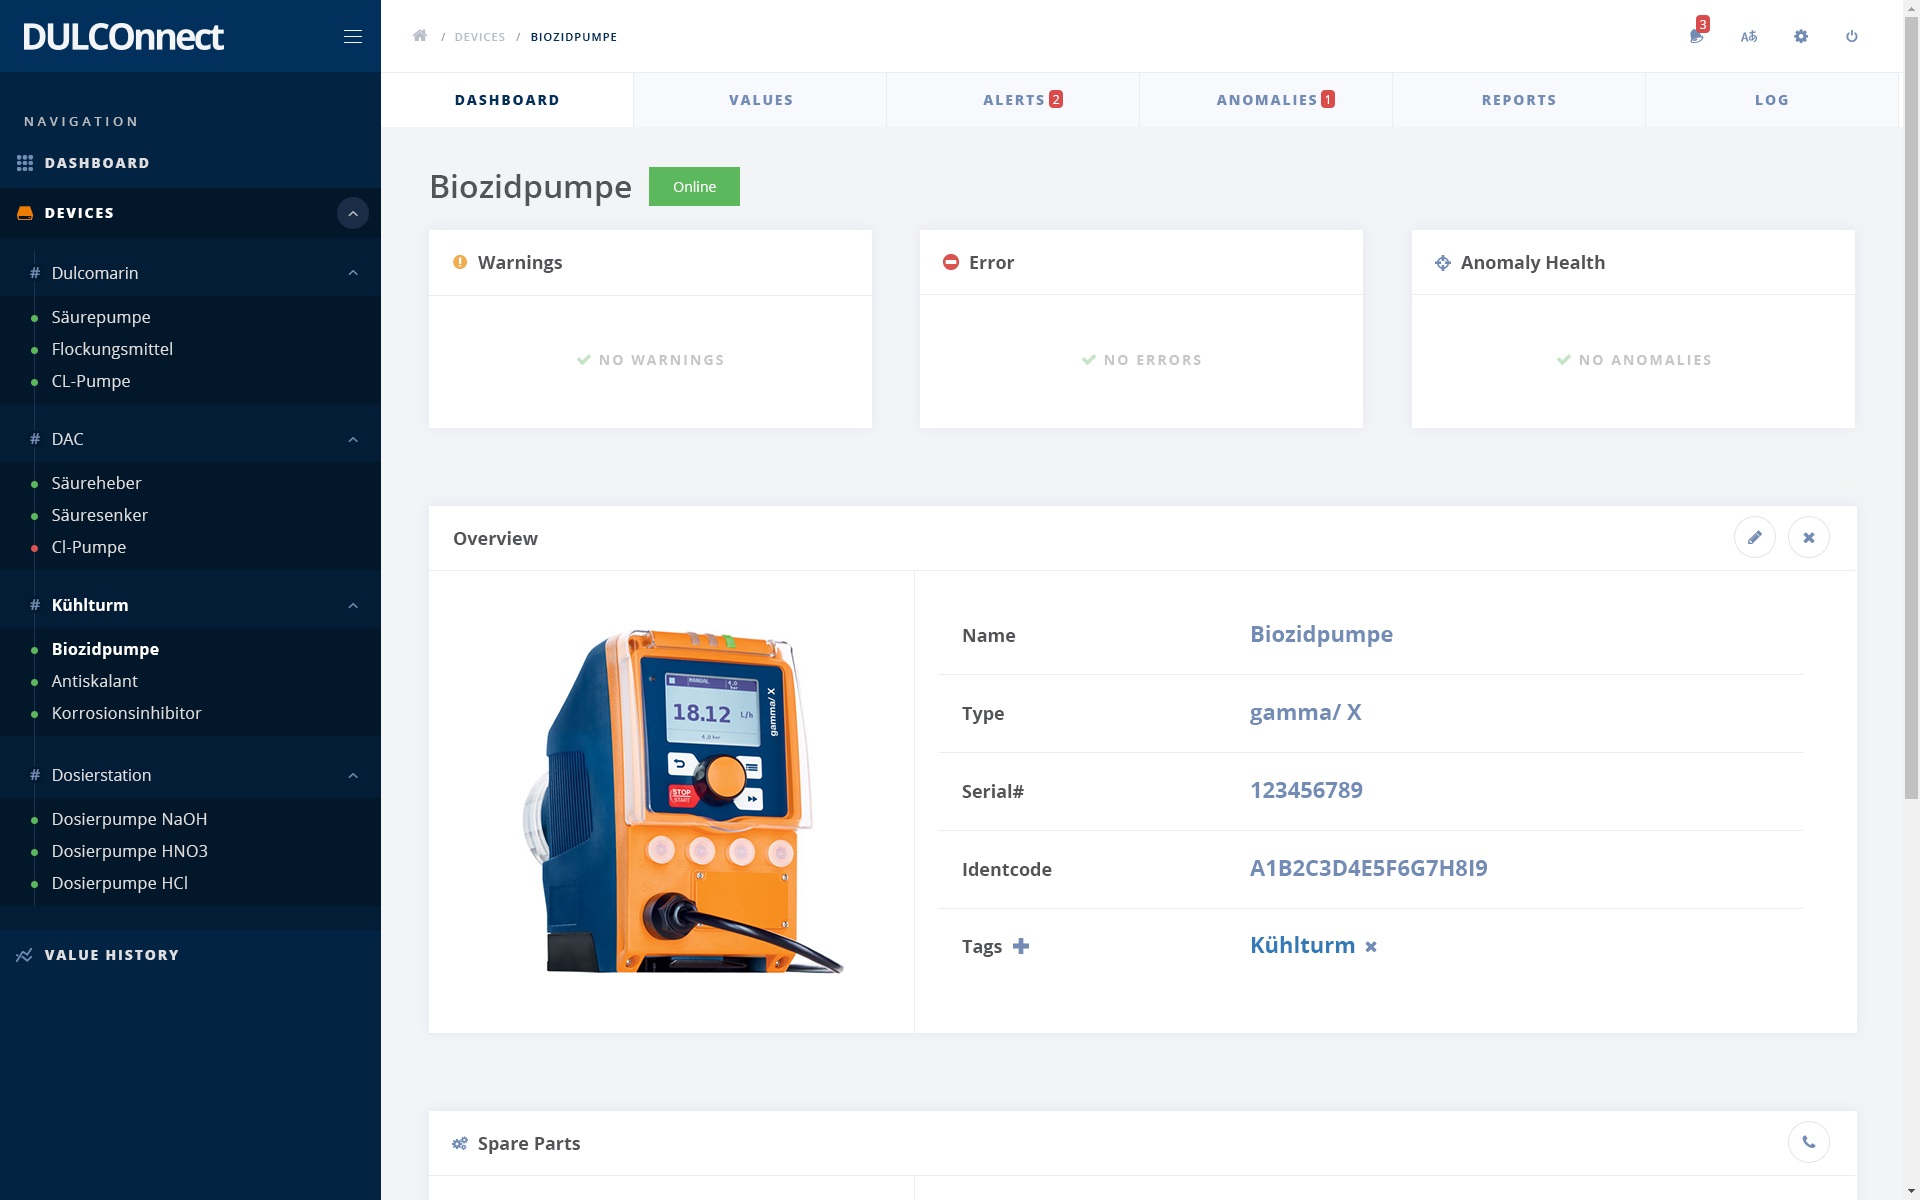Select CL-Pumpe under Dulcomarin
The image size is (1920, 1200).
[91, 381]
